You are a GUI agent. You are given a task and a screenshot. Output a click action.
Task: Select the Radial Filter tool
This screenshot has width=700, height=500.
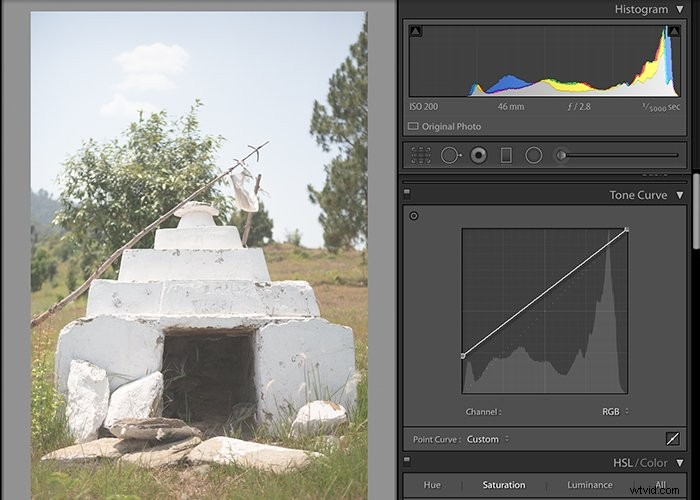[x=533, y=155]
